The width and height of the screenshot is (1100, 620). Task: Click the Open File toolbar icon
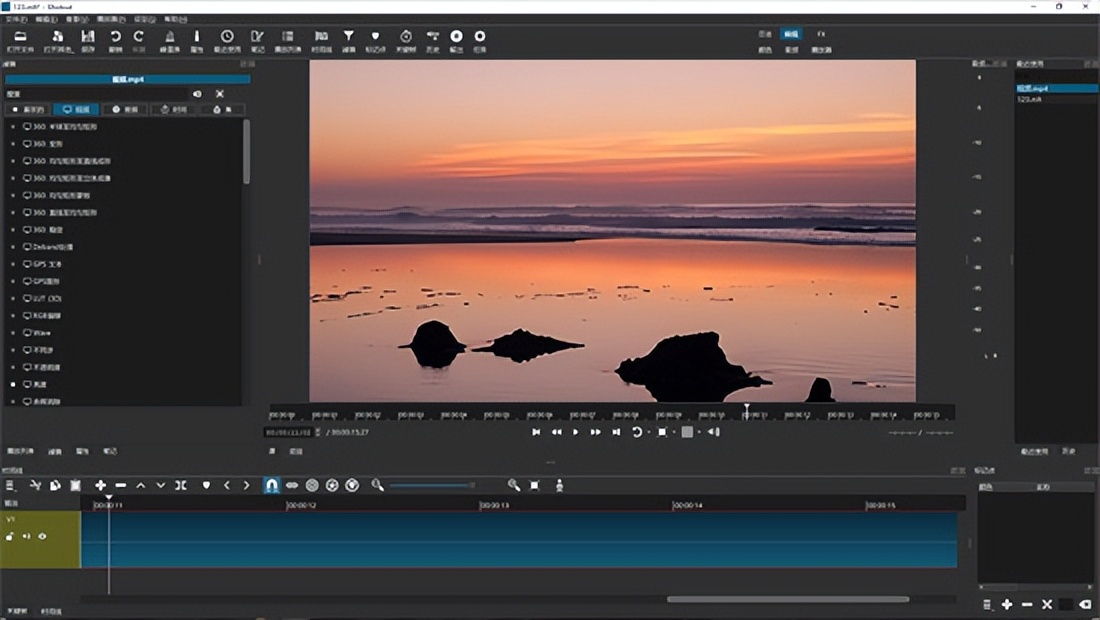(20, 37)
